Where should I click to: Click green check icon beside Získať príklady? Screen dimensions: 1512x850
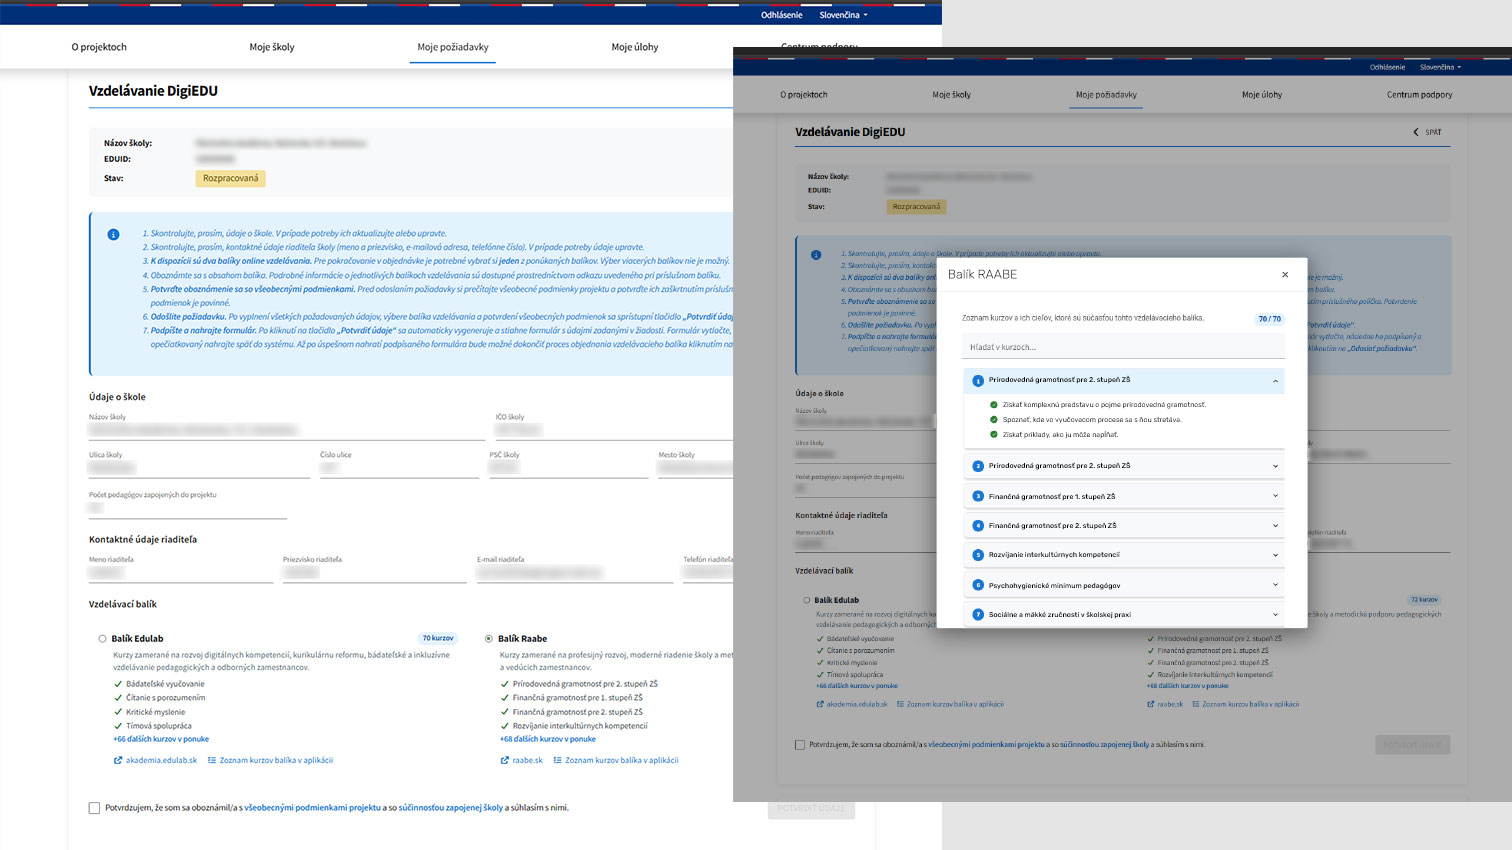994,435
